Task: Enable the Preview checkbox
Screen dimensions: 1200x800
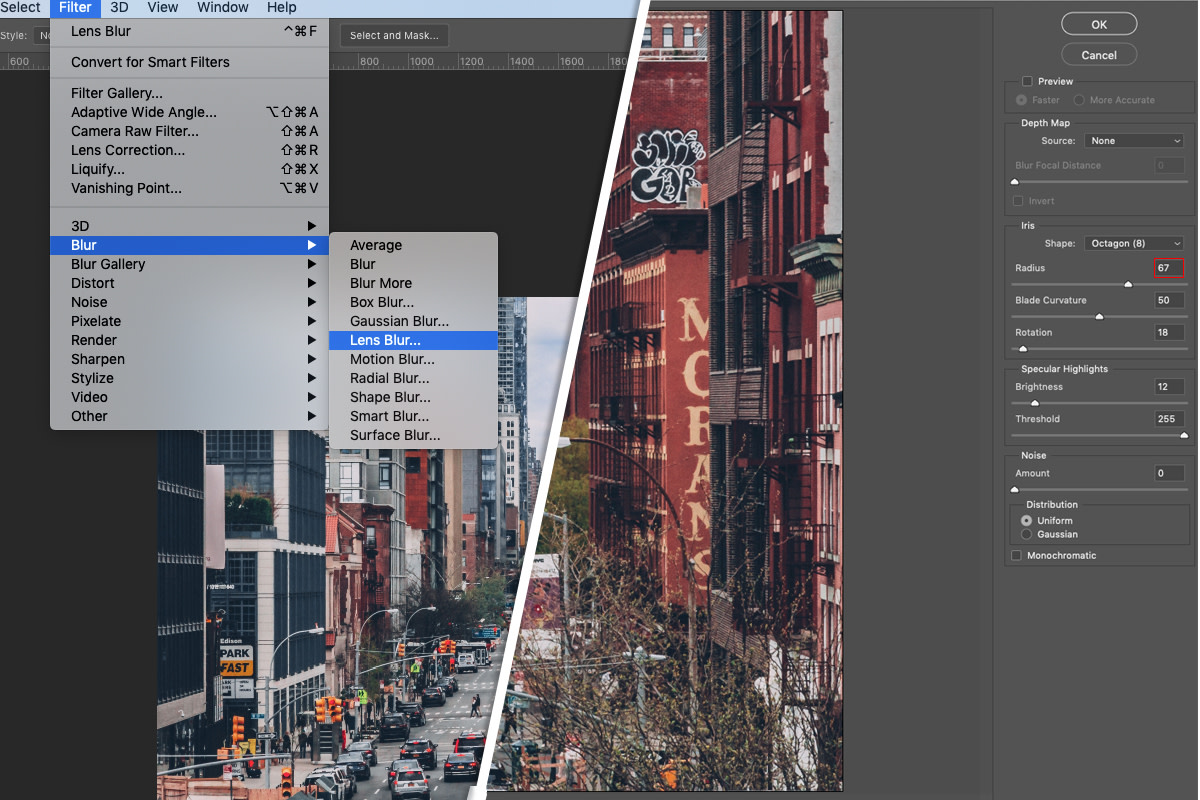Action: (1027, 82)
